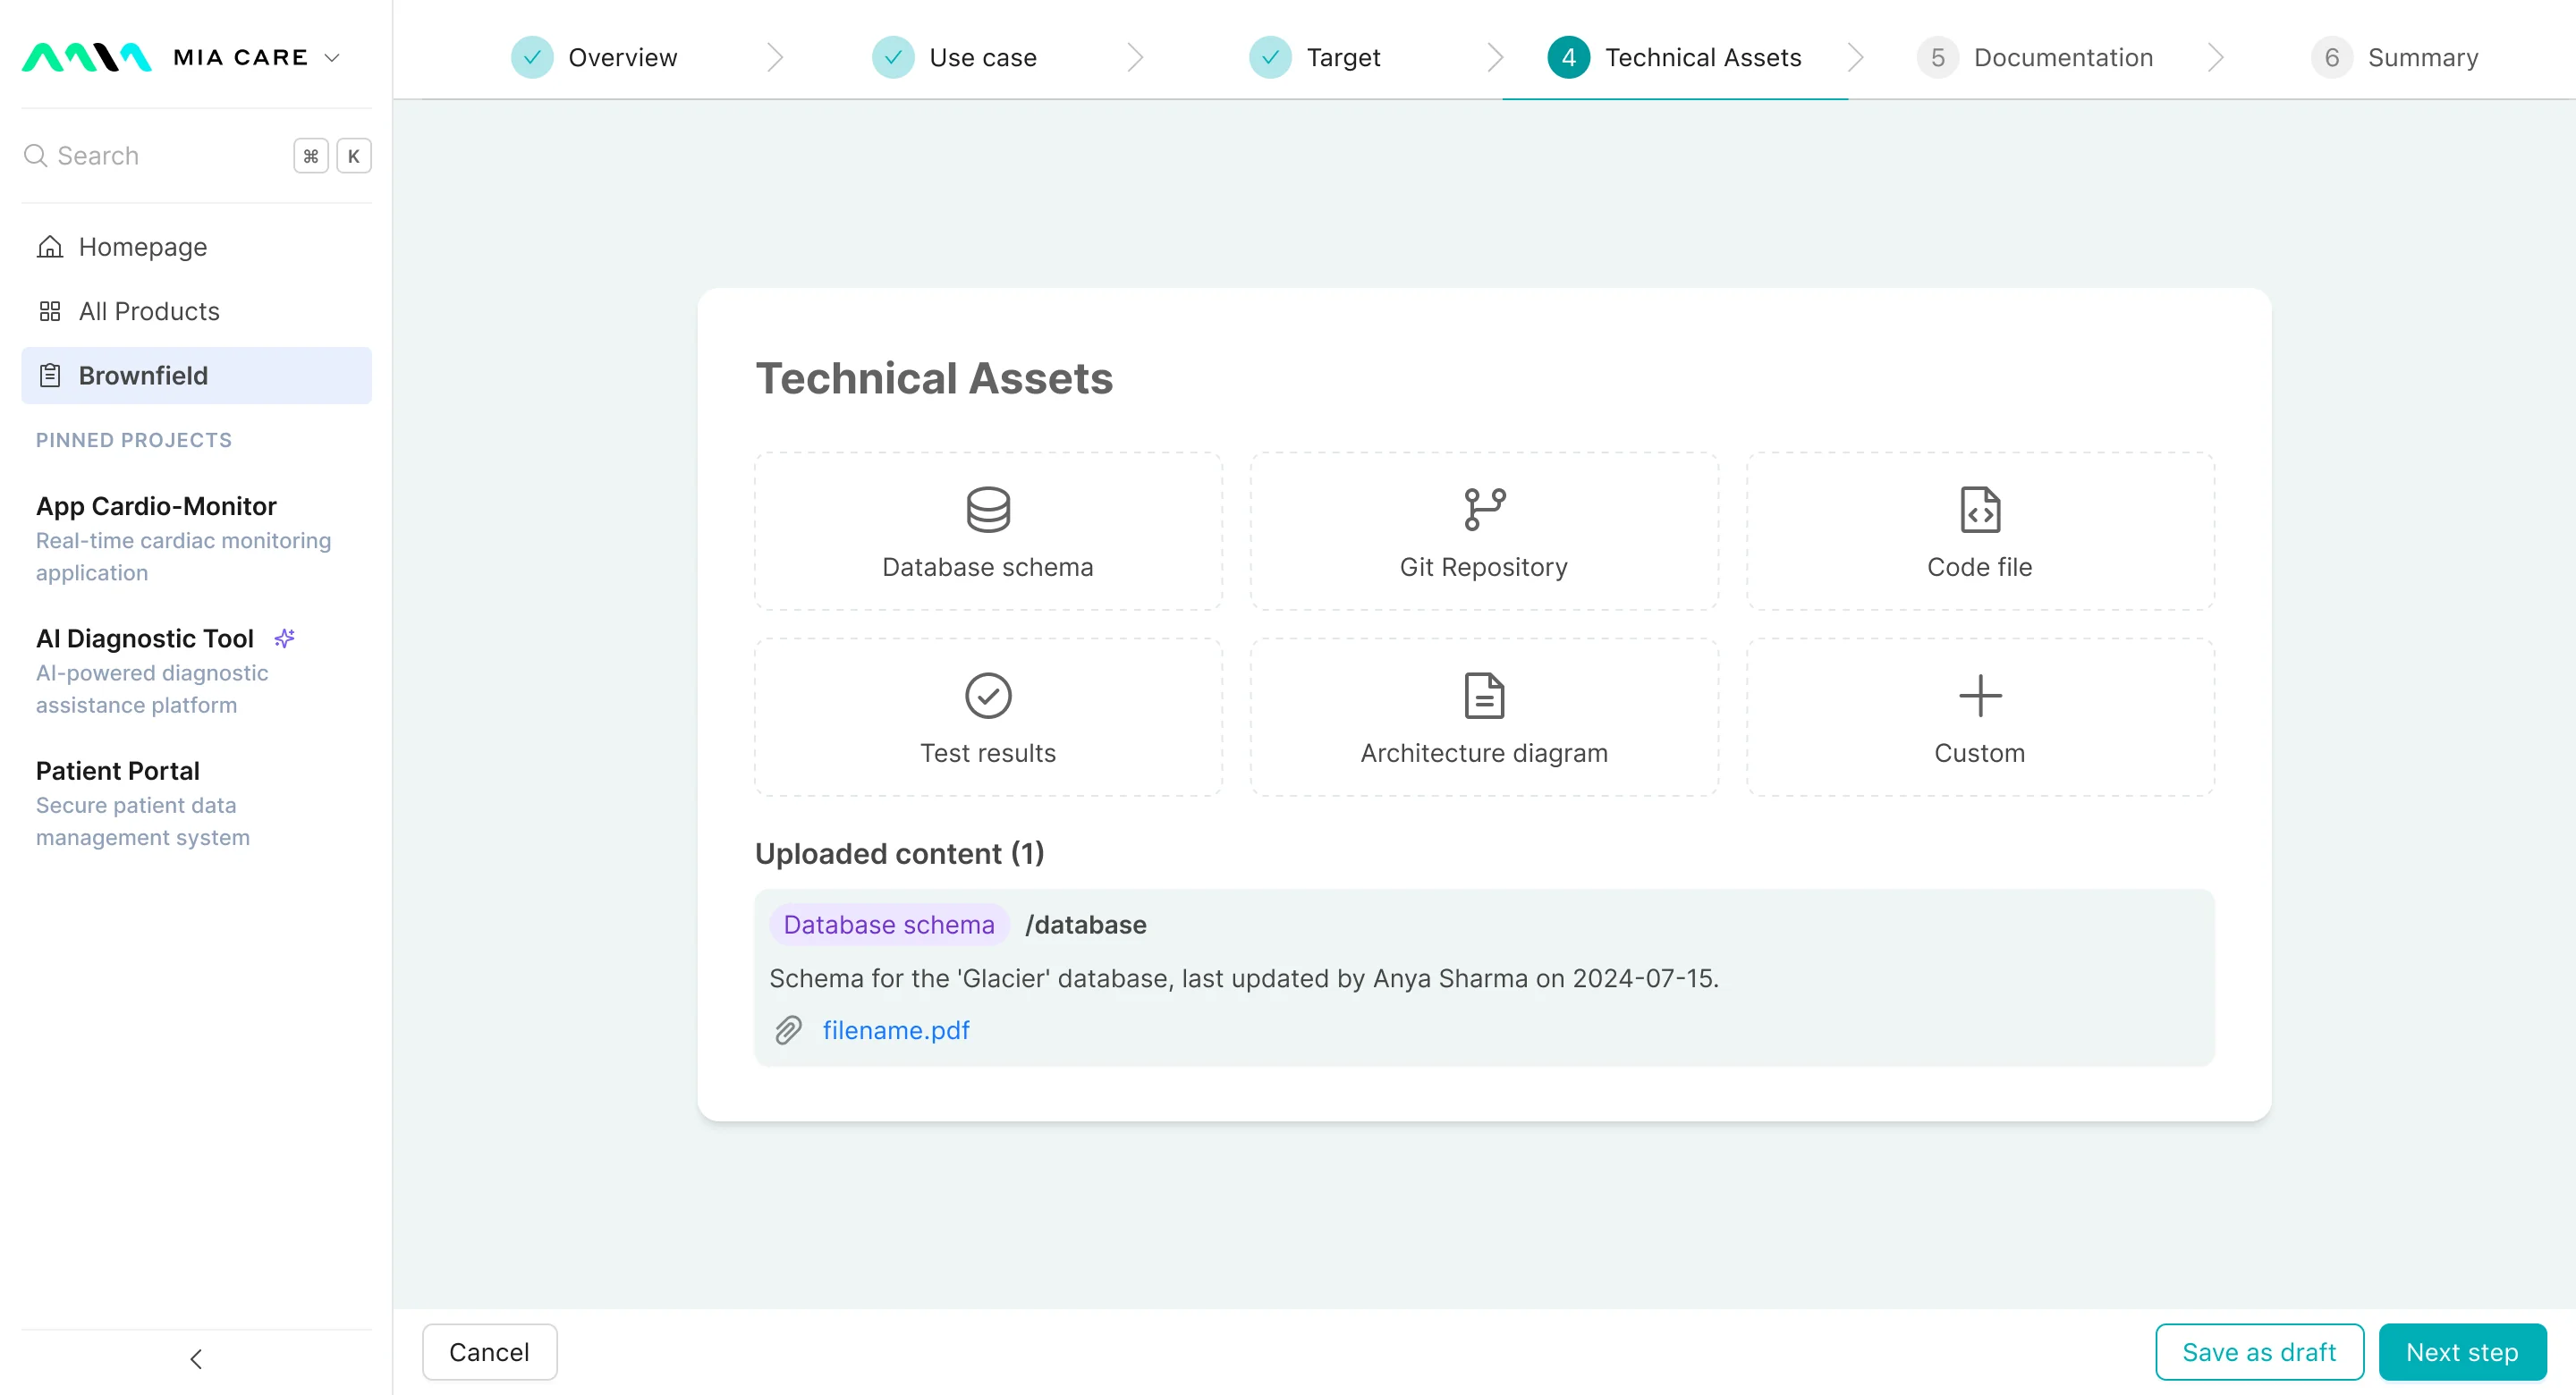
Task: Collapse the sidebar with the bottom chevron
Action: coord(196,1358)
